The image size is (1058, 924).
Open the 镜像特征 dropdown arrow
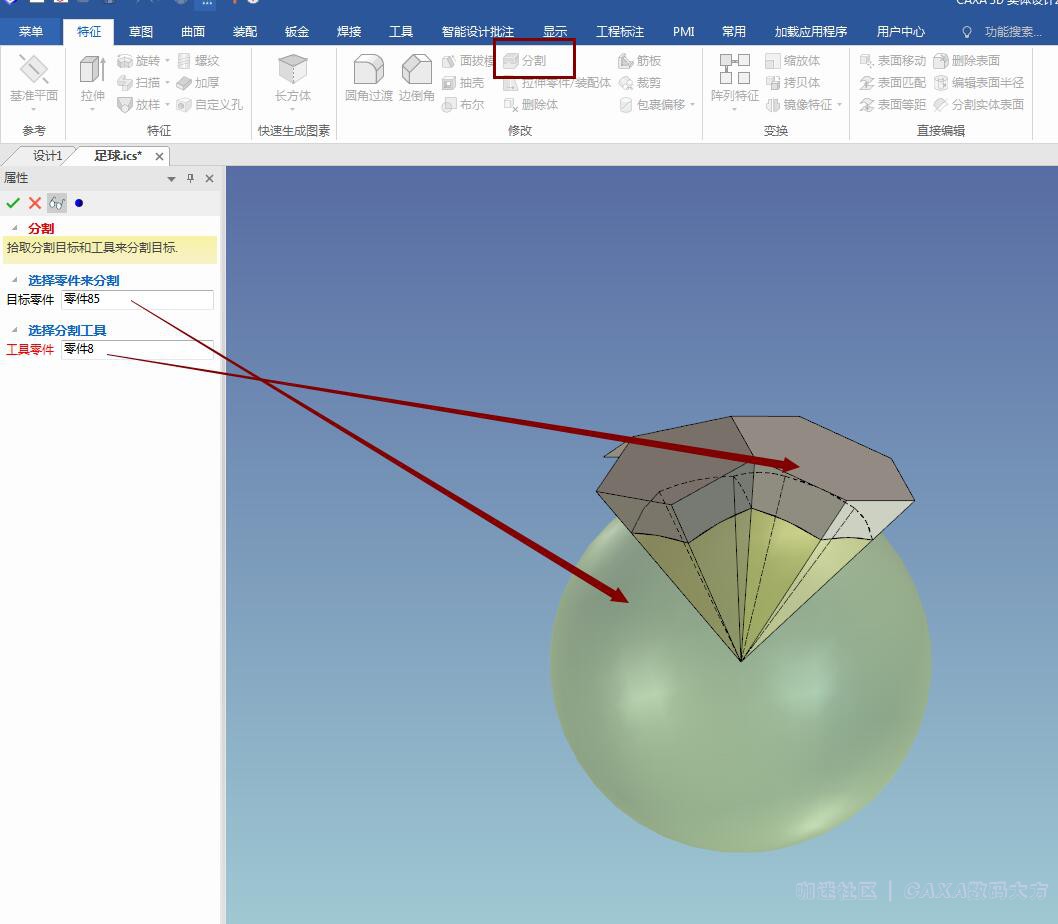[x=839, y=105]
